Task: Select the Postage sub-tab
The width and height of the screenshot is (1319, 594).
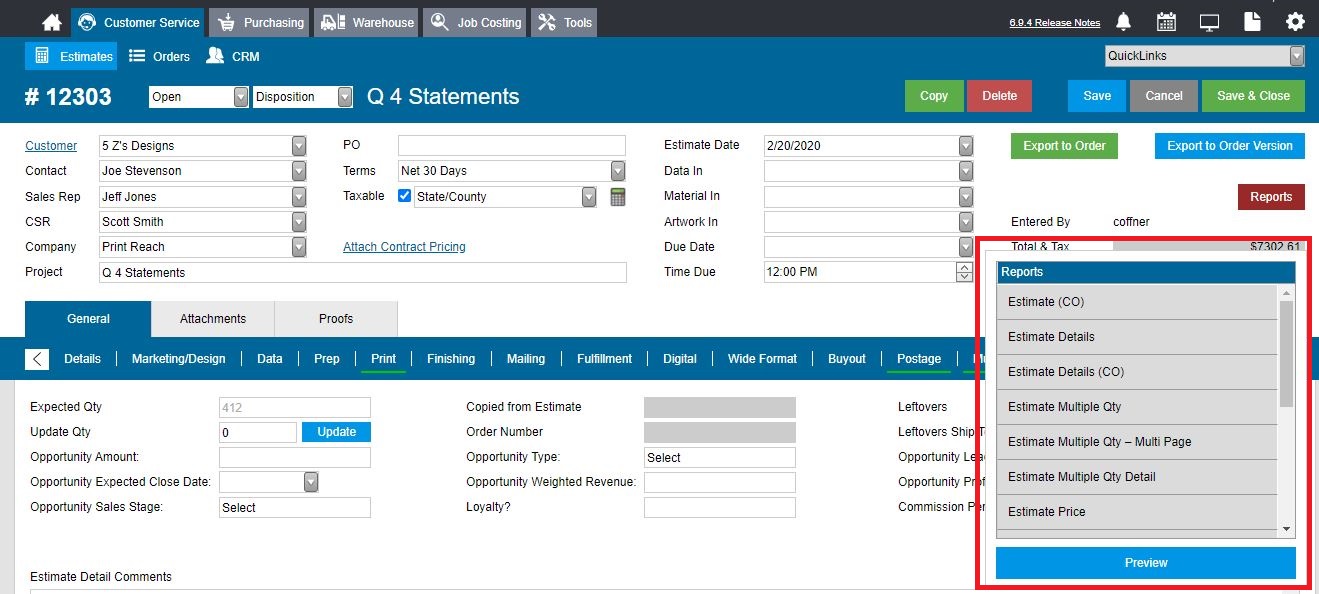Action: (x=919, y=359)
